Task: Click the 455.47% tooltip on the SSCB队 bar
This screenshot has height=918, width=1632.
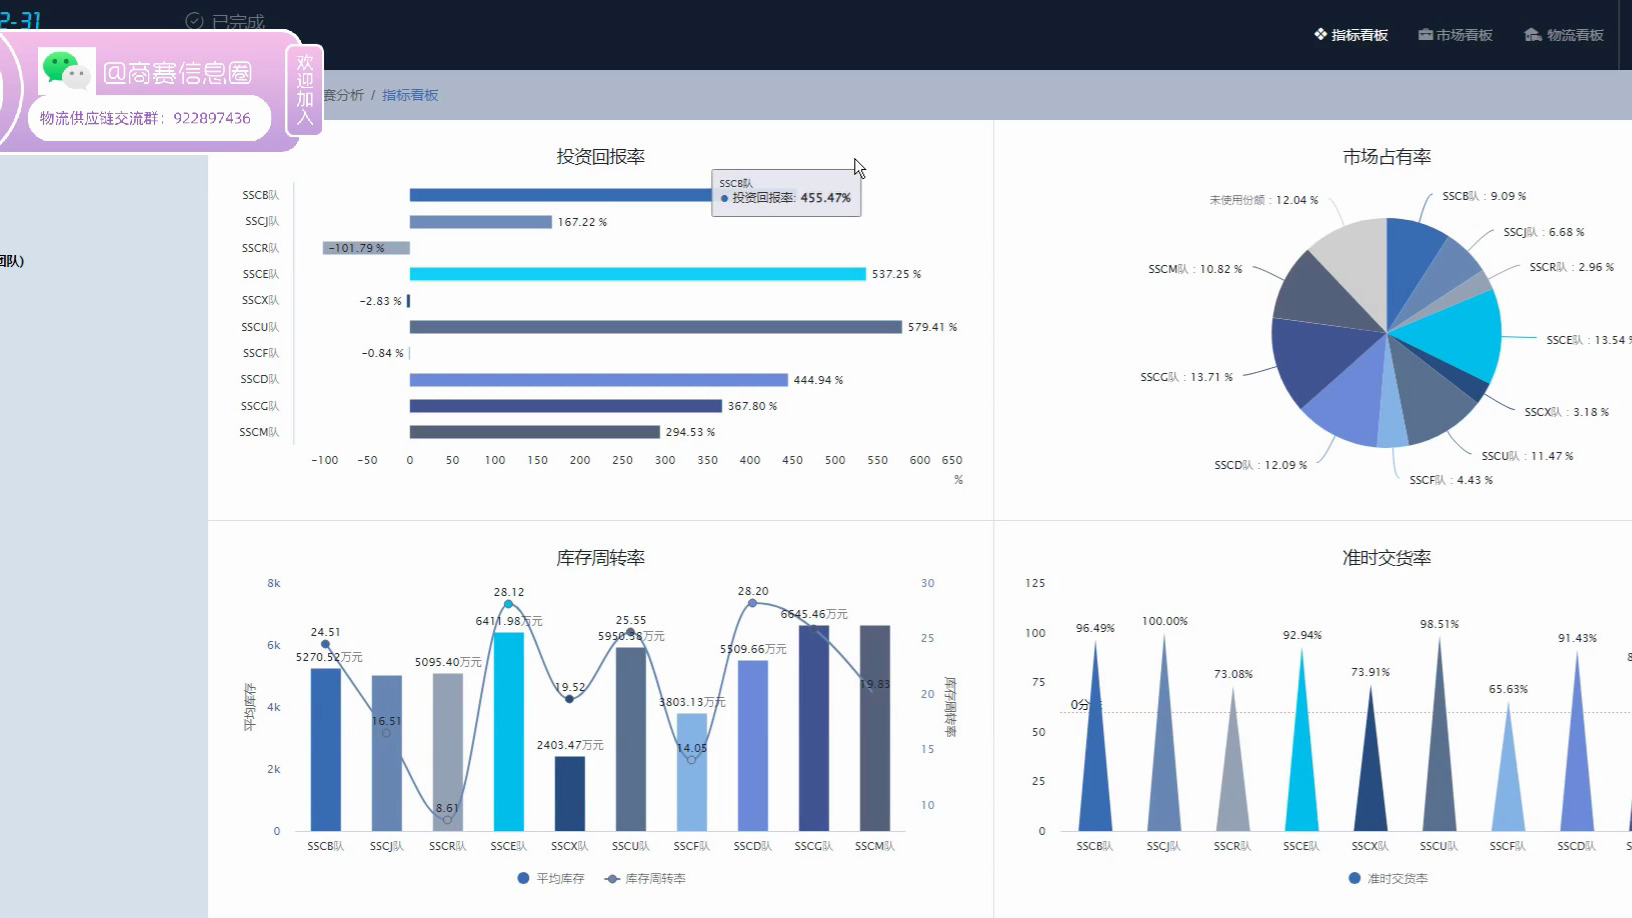Action: [786, 192]
